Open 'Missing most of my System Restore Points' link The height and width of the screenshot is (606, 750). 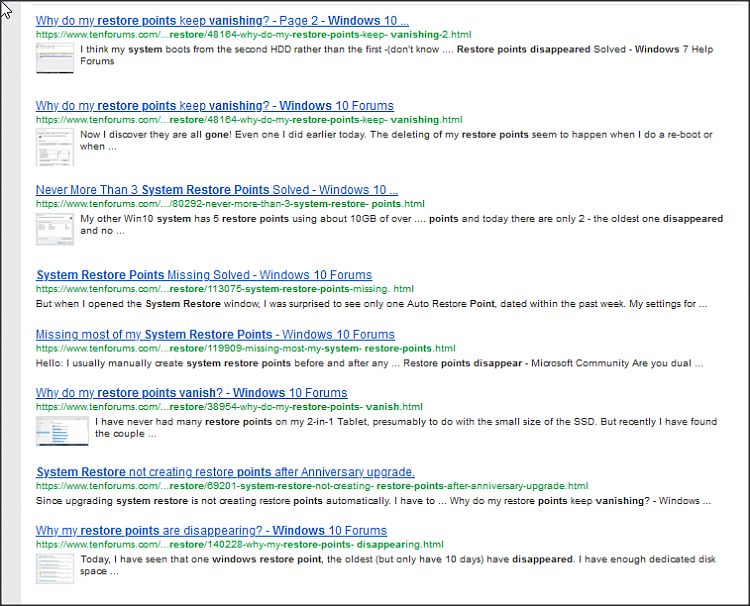click(x=215, y=334)
